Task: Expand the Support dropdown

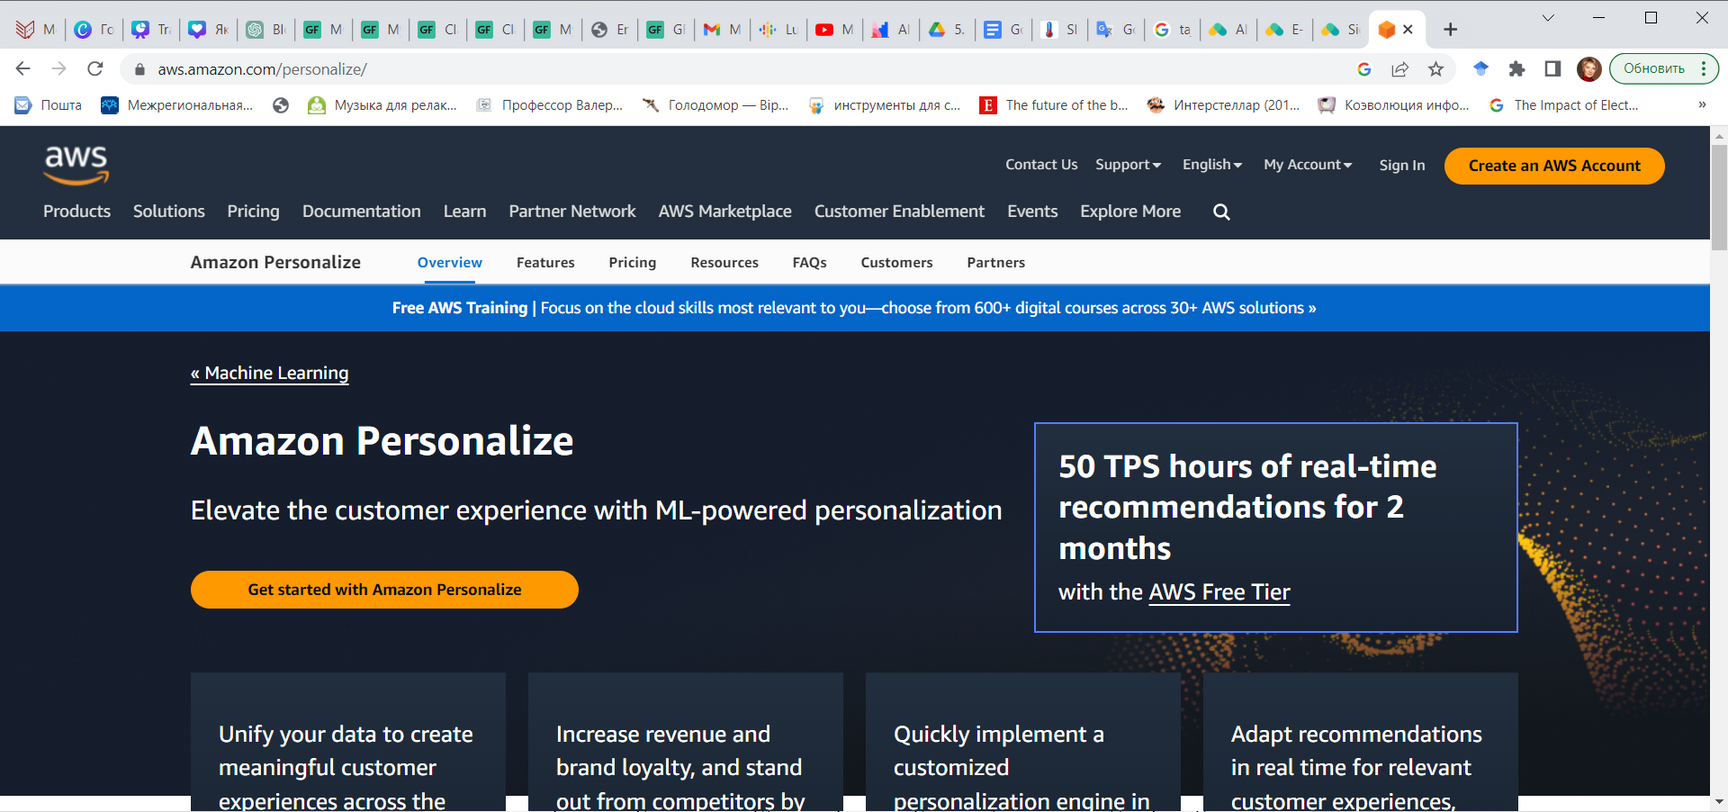Action: point(1128,165)
